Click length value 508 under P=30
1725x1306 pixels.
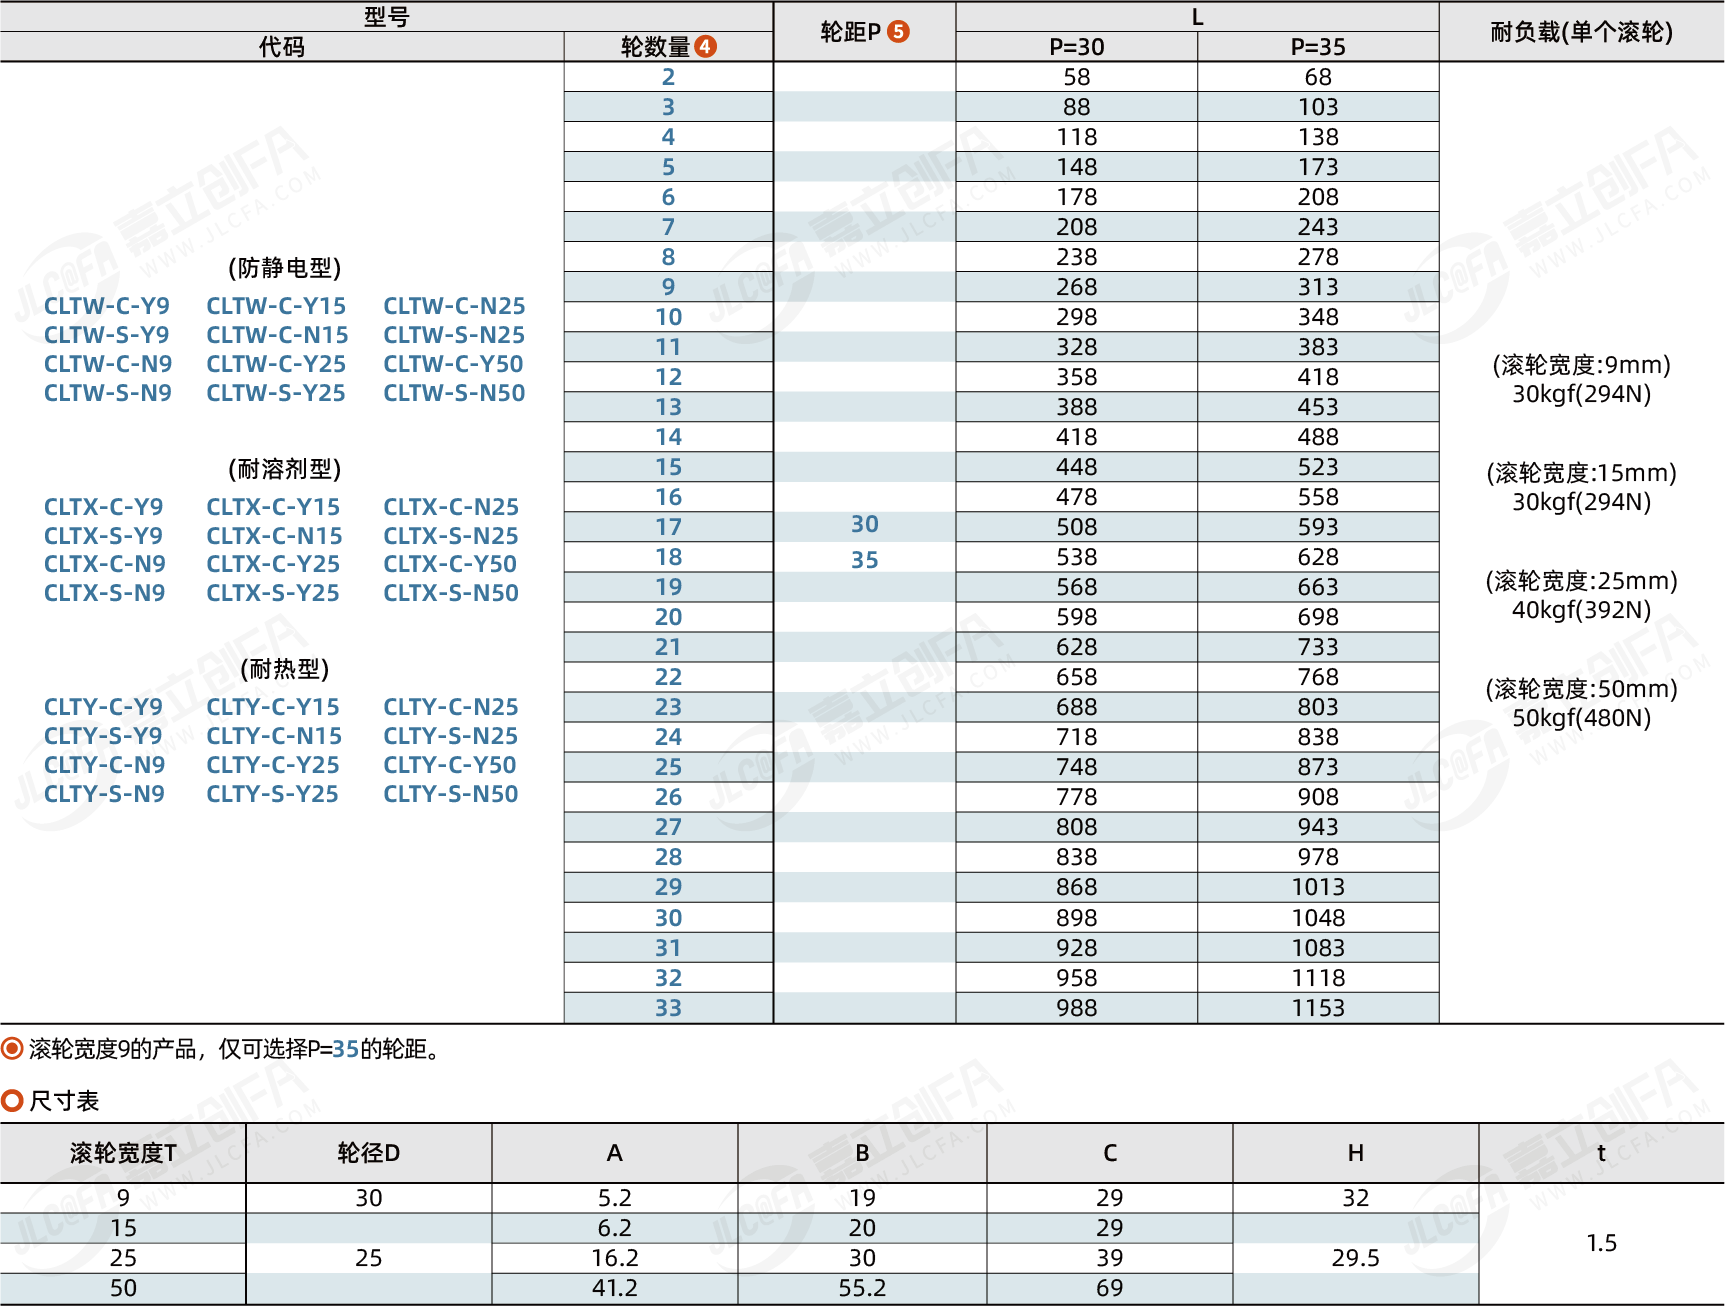coord(1077,527)
